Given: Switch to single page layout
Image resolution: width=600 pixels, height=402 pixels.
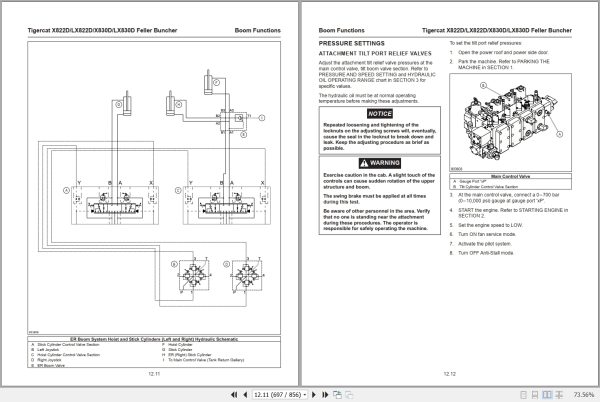Looking at the screenshot, I should coord(523,395).
